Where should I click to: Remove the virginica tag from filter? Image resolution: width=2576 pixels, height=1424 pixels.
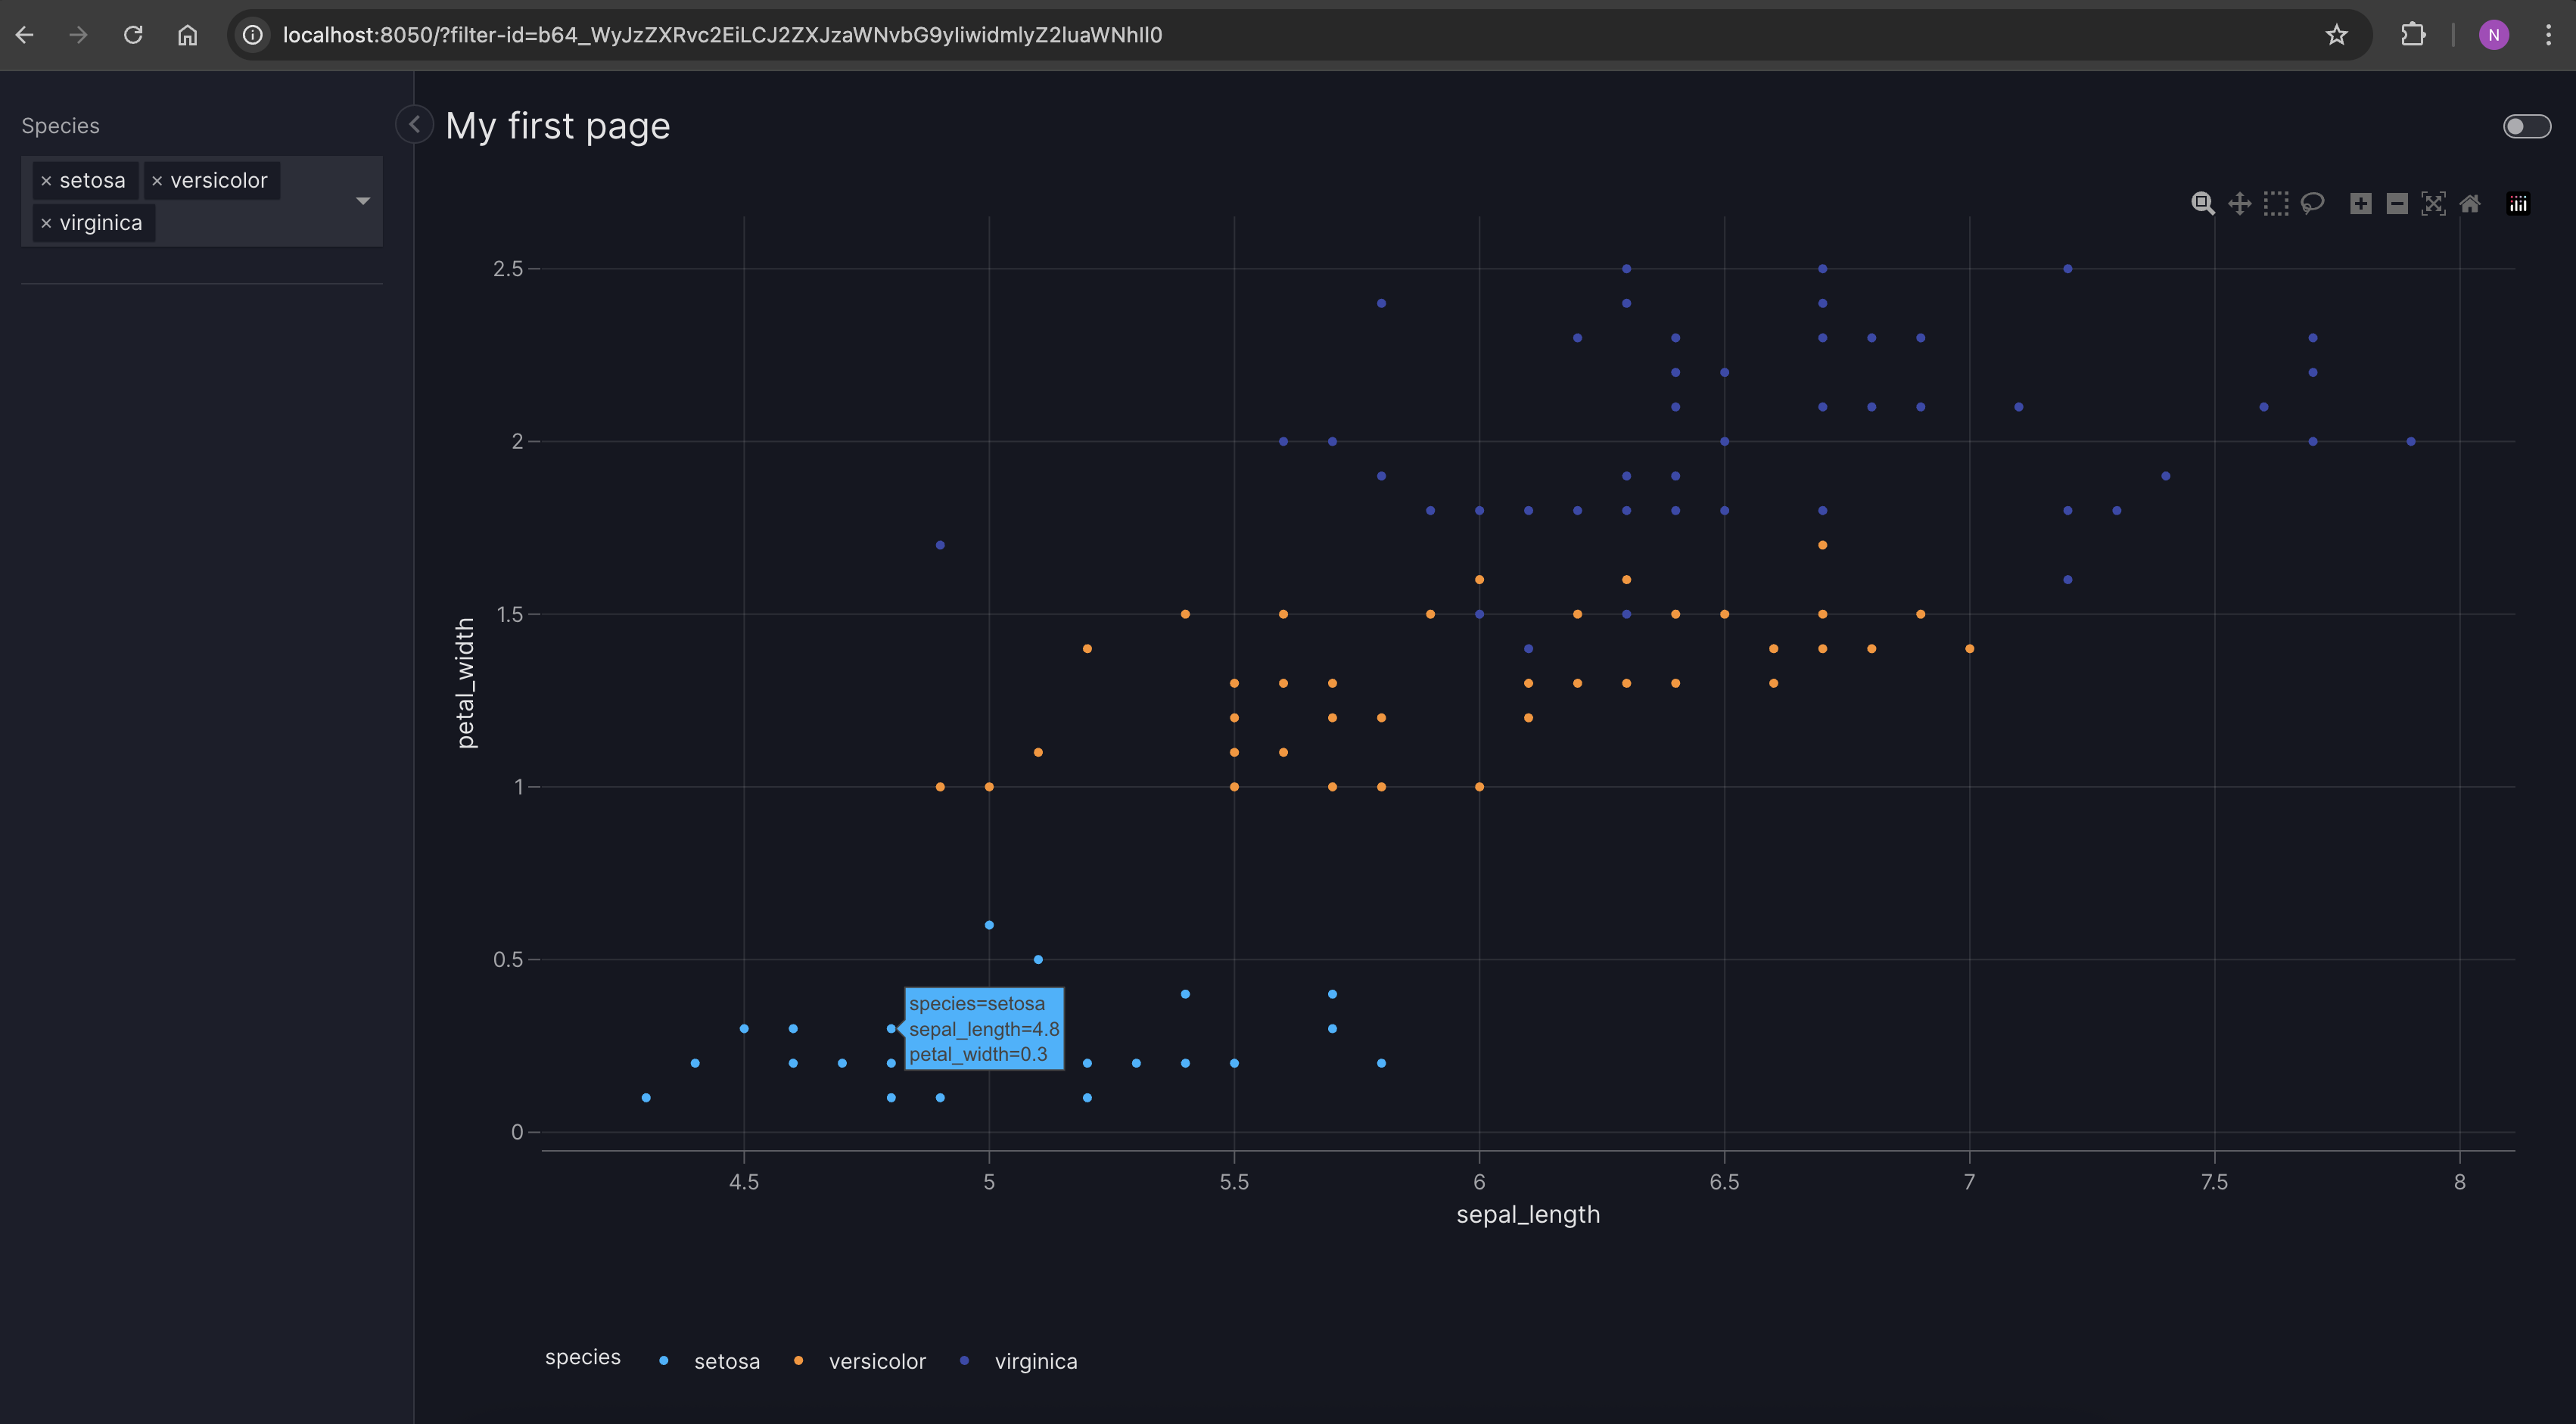[x=46, y=224]
